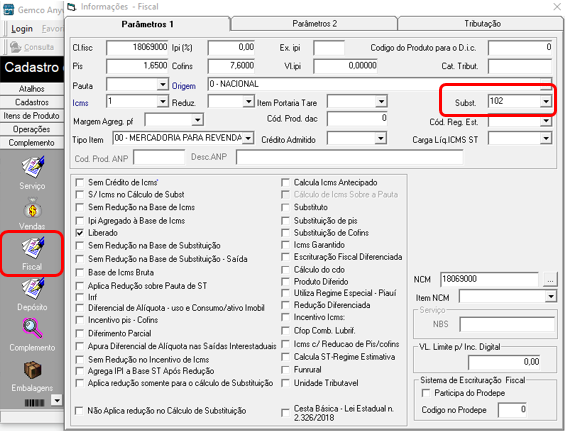Screen dimensions: 566x431
Task: Enable the Unidade Tributavel checkbox
Action: click(x=285, y=383)
